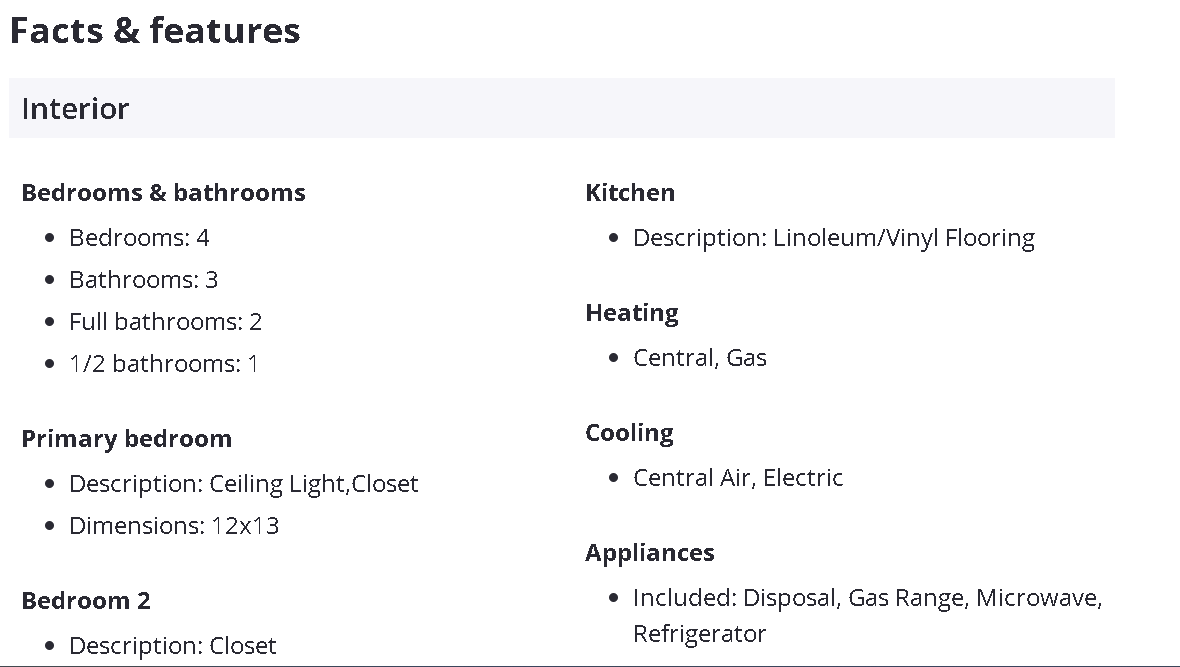This screenshot has width=1180, height=667.
Task: Click the Bedroom 2 subheading
Action: pyautogui.click(x=86, y=600)
